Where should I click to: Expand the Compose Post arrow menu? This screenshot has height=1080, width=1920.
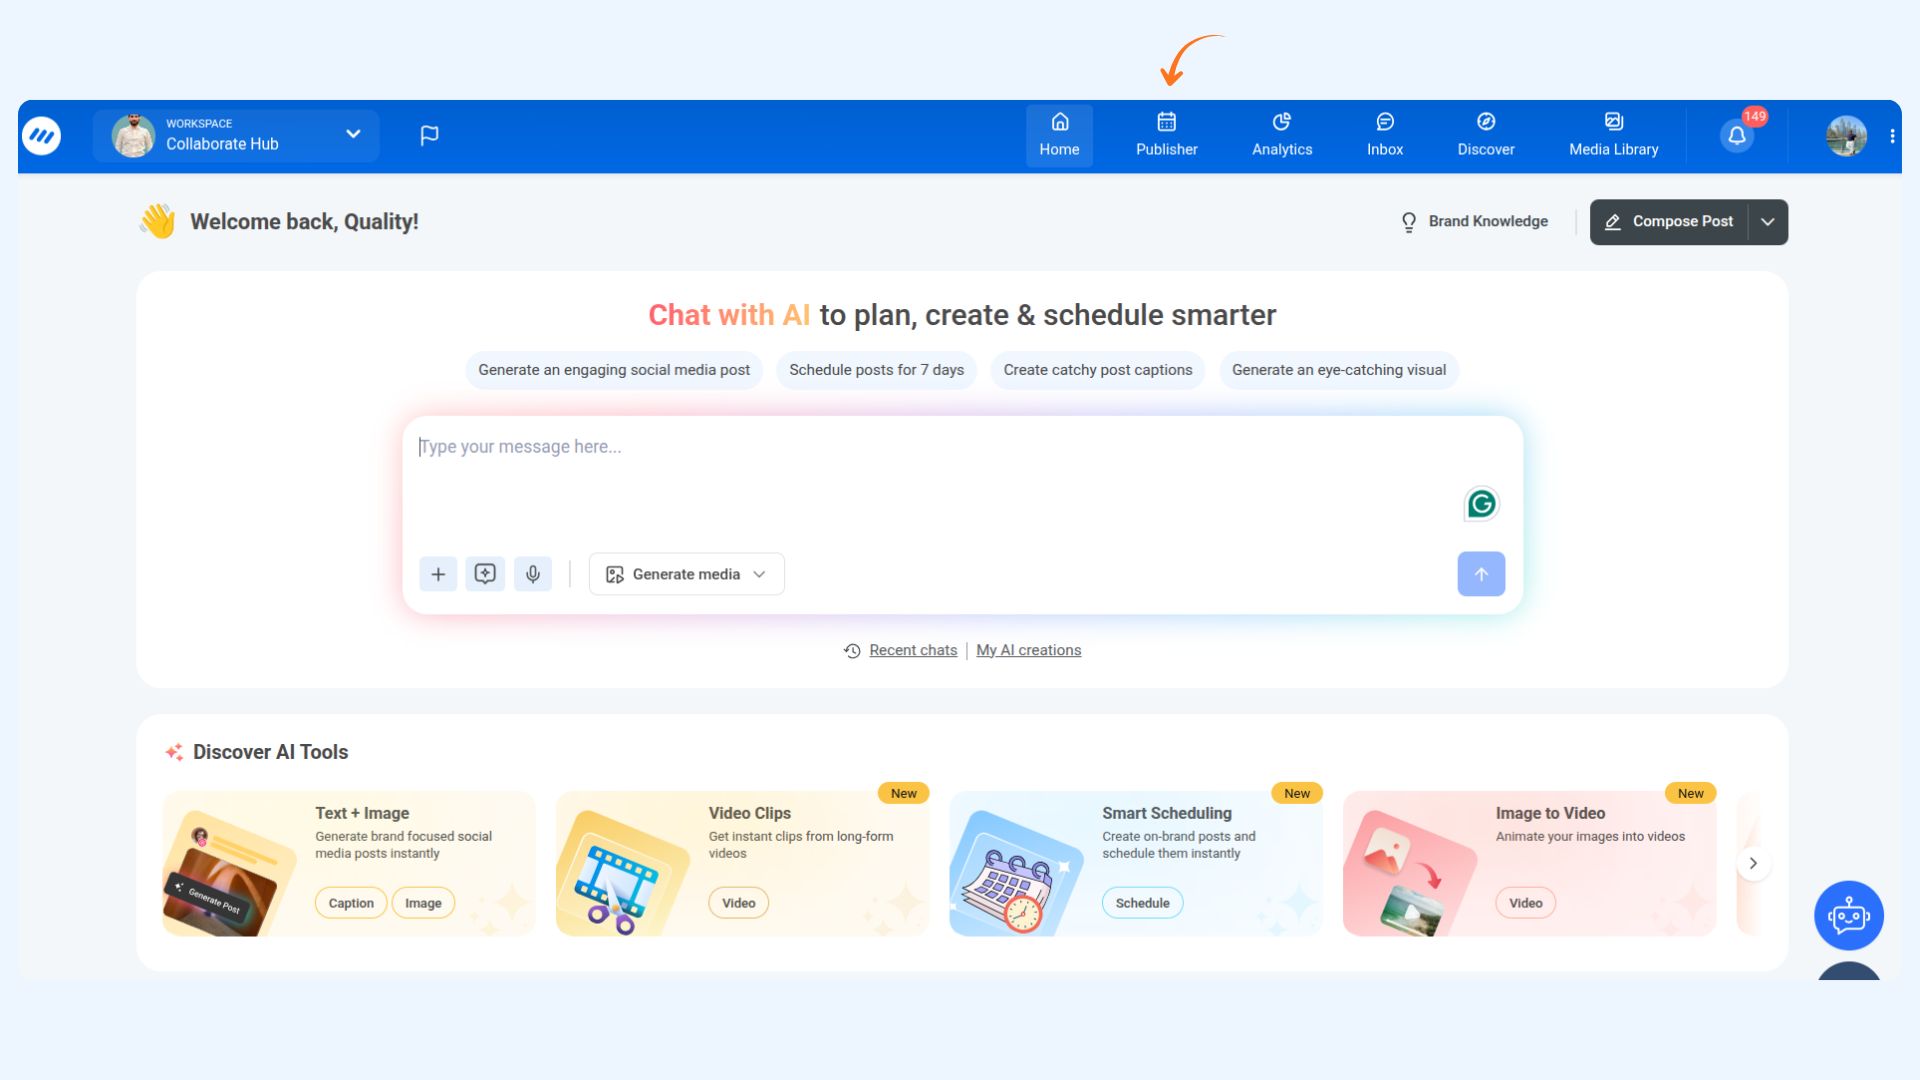[x=1768, y=222]
